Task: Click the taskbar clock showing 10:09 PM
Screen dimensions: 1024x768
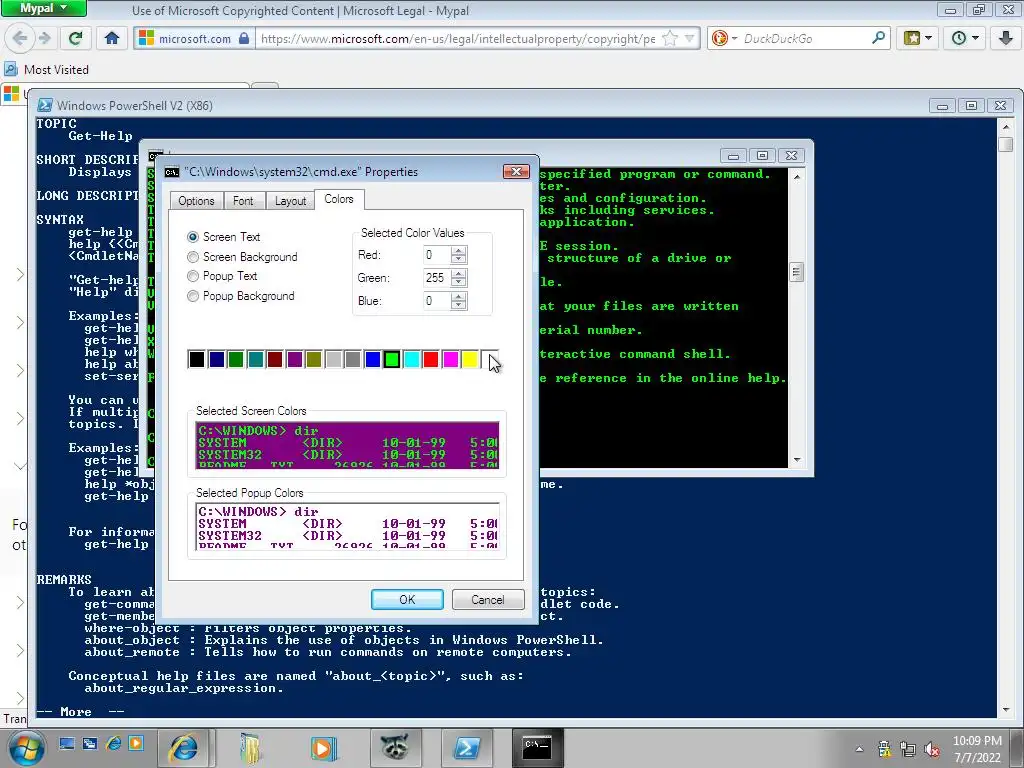Action: tap(978, 749)
